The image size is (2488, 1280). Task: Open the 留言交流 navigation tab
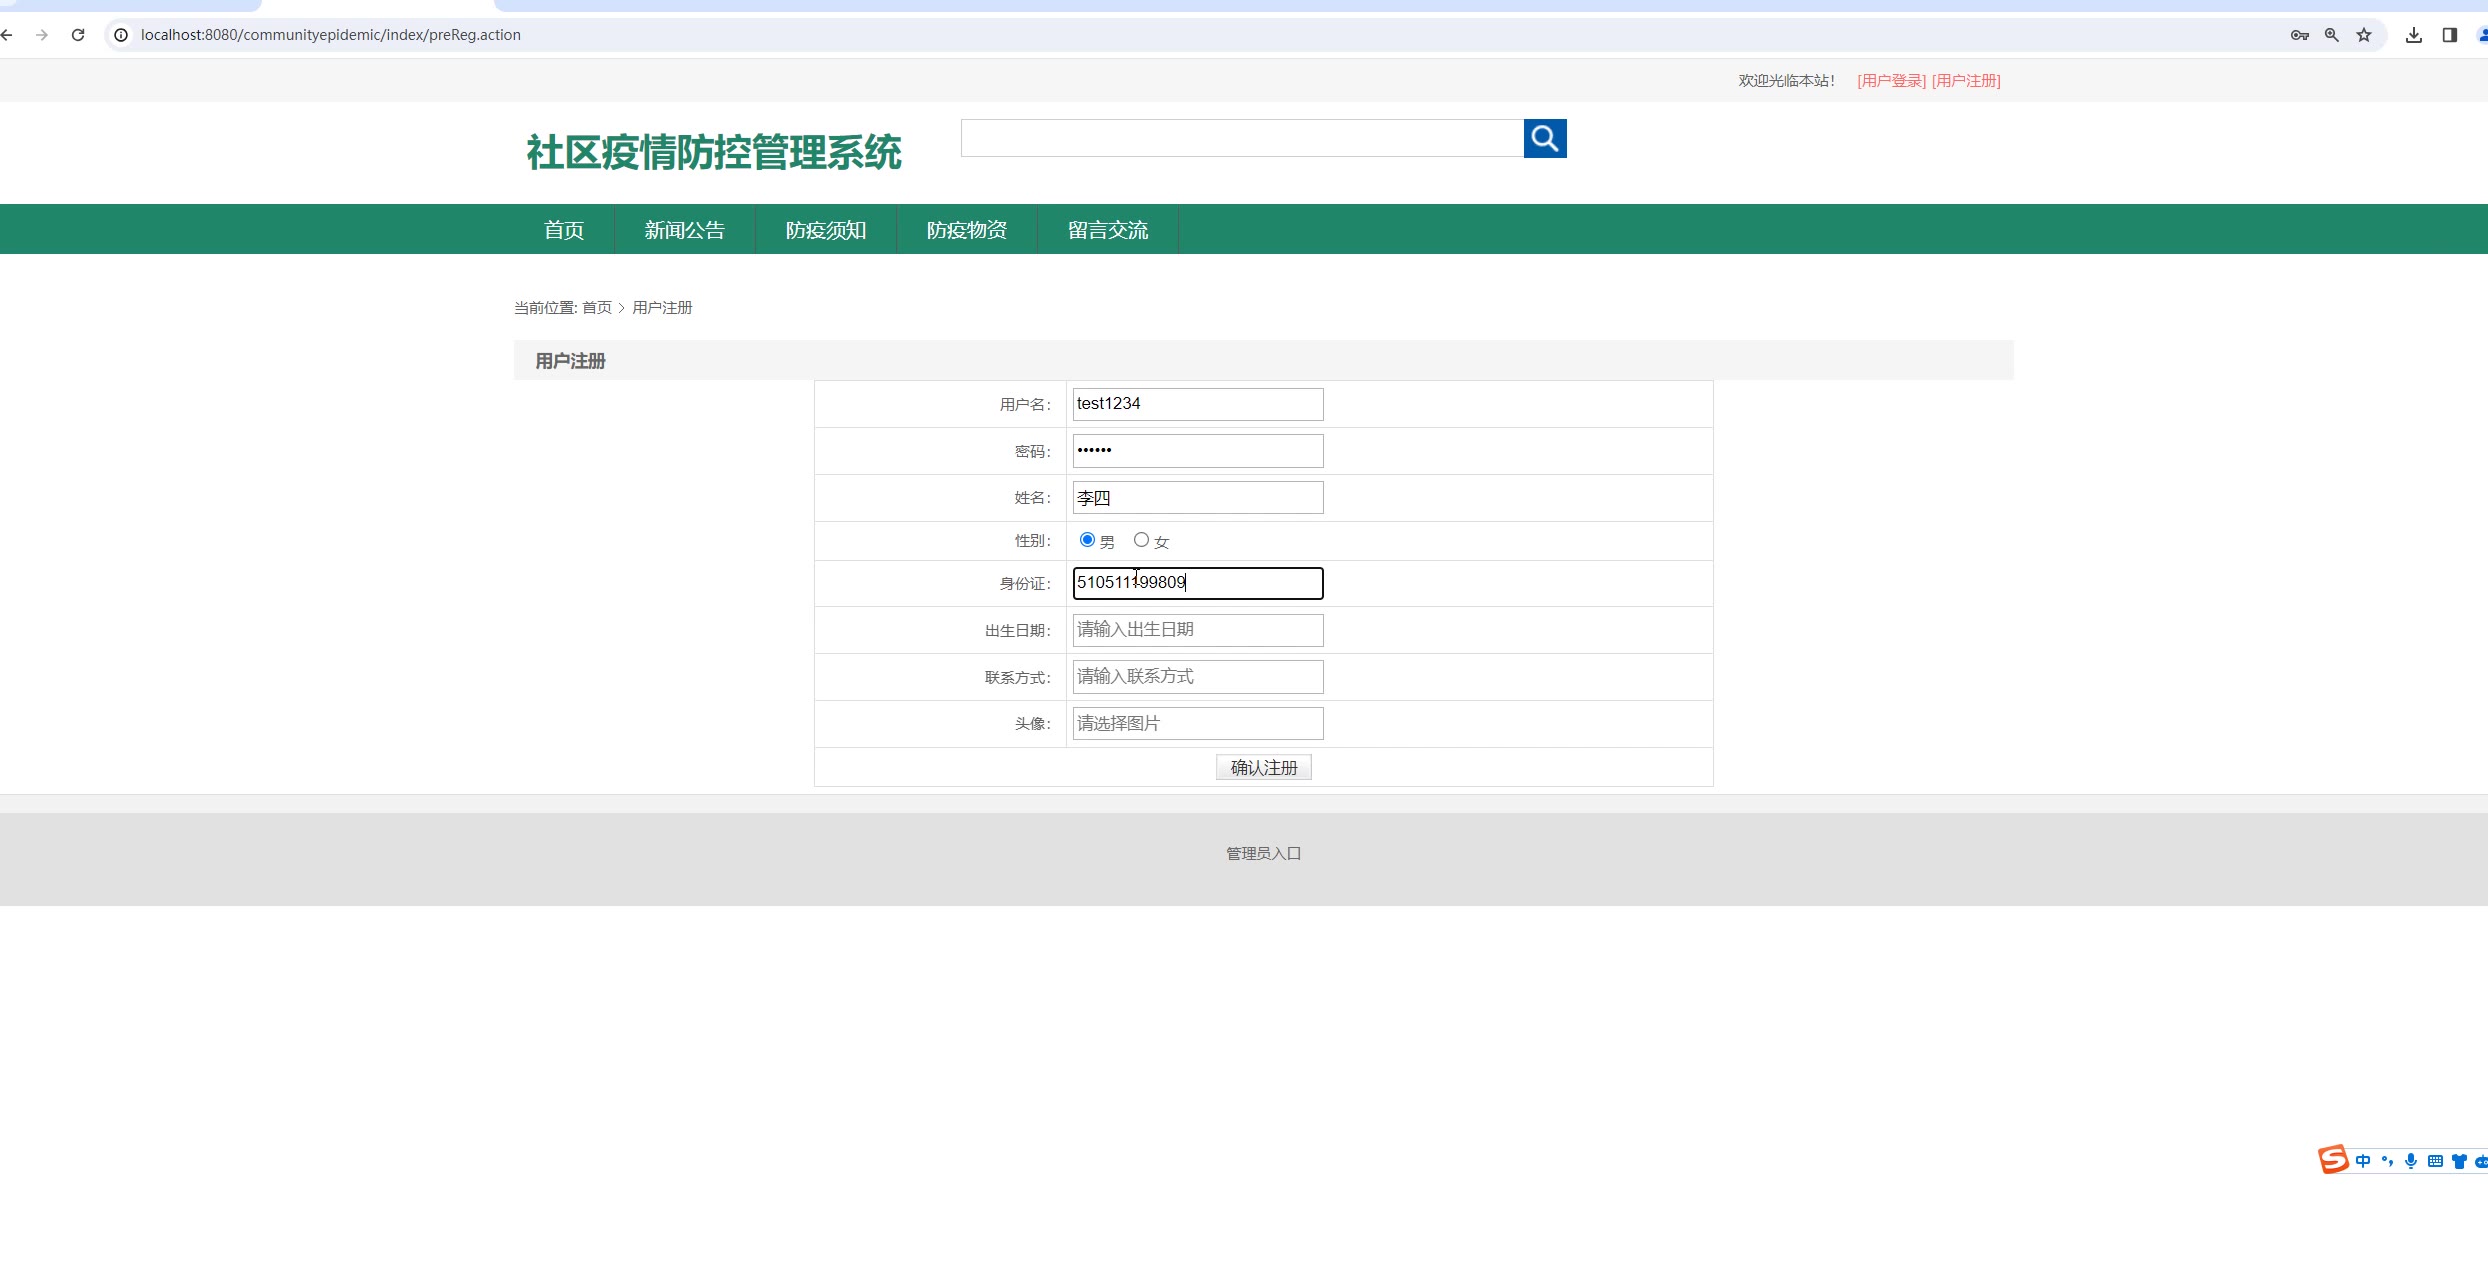pyautogui.click(x=1107, y=230)
